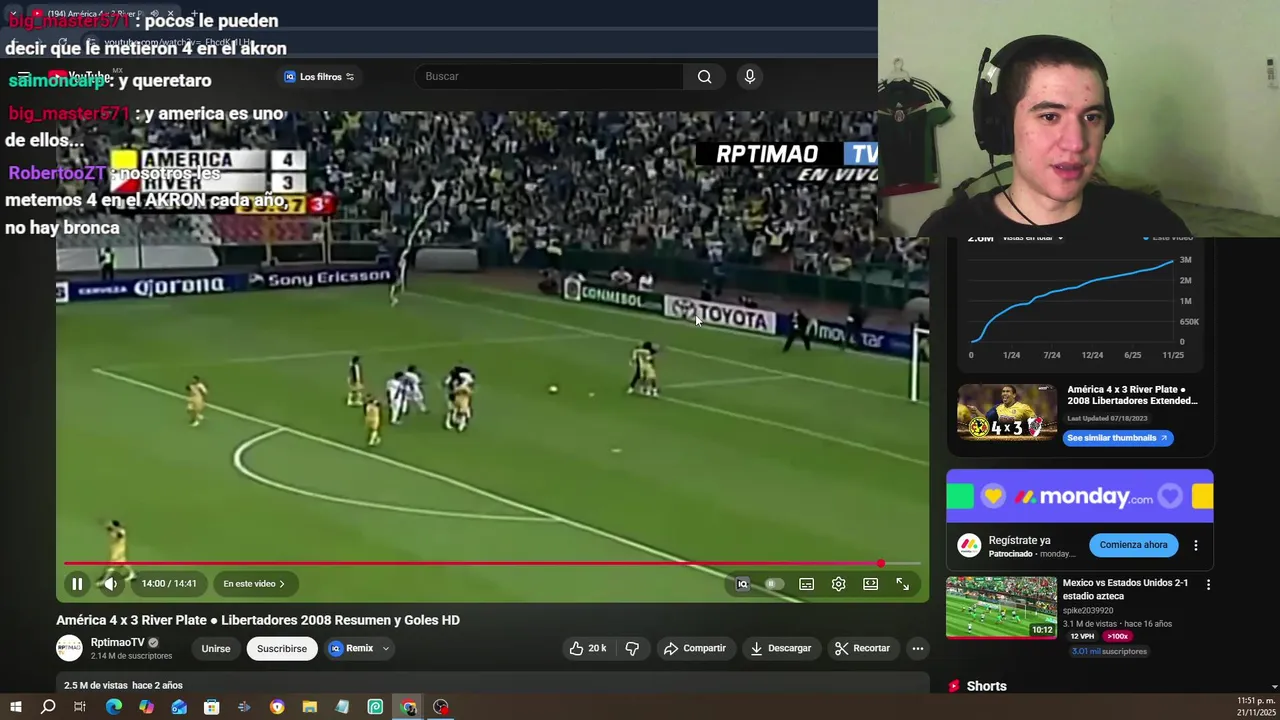Click the YouTube search magnifier button
The image size is (1280, 720).
tap(705, 77)
